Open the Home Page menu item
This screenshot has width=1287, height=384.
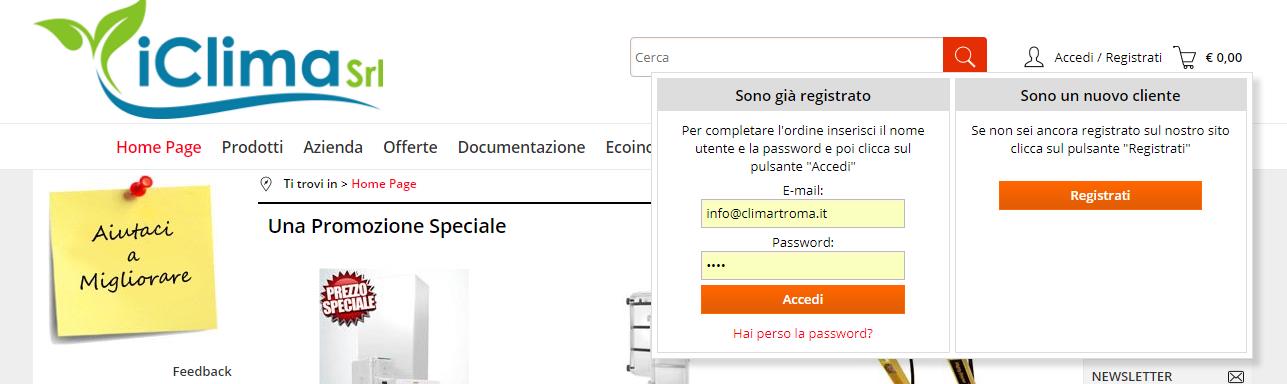point(159,147)
